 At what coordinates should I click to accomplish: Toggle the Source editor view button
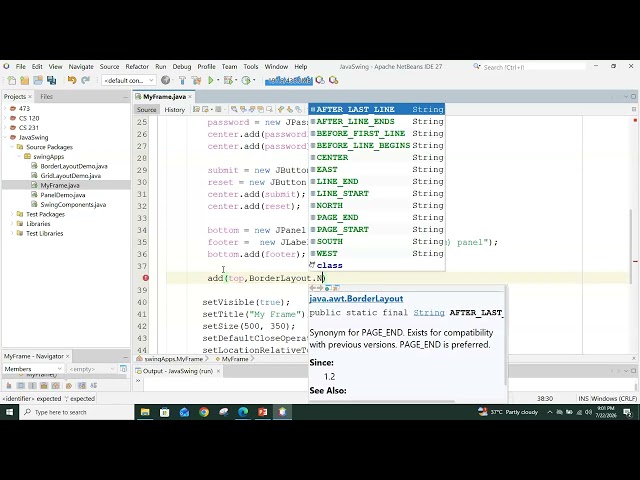147,109
